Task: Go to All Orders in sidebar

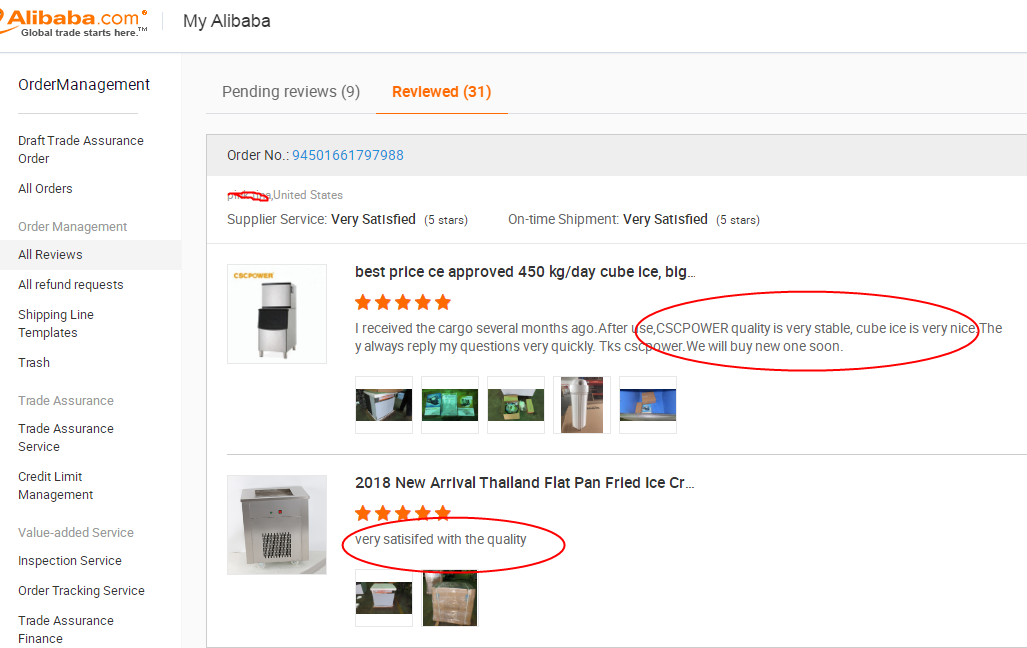Action: (45, 189)
